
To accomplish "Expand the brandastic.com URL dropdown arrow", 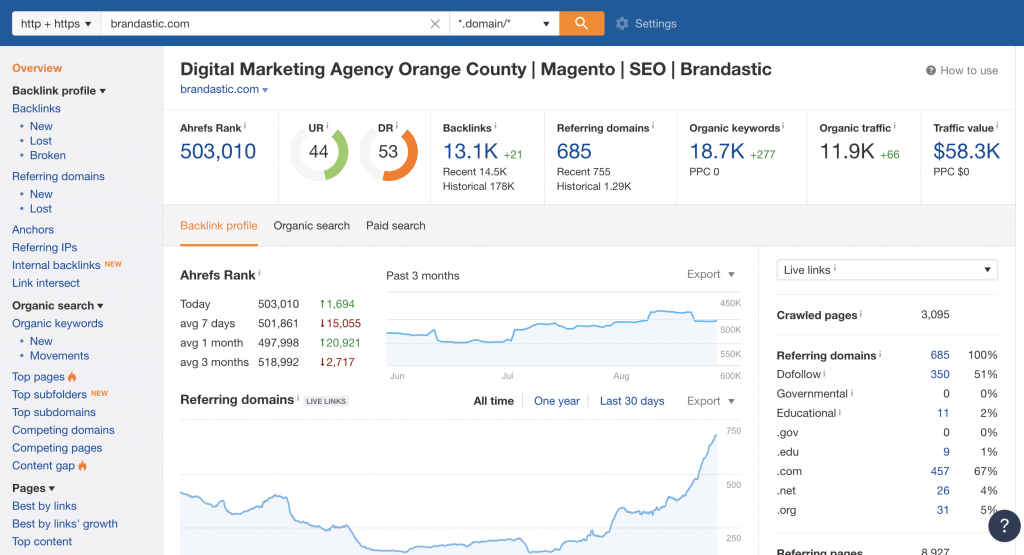I will tap(265, 90).
